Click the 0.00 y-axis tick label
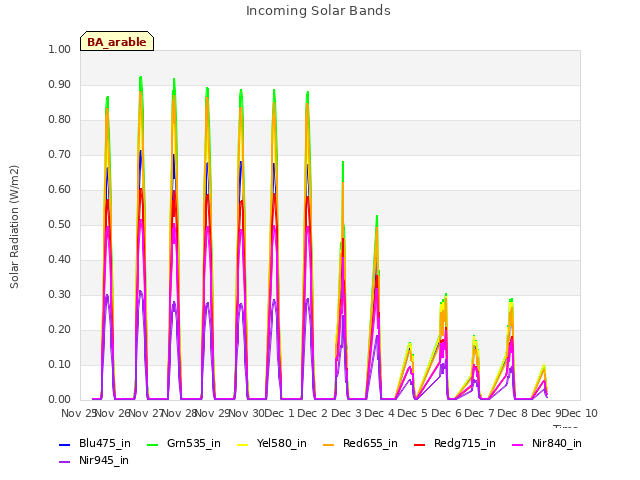 (60, 400)
